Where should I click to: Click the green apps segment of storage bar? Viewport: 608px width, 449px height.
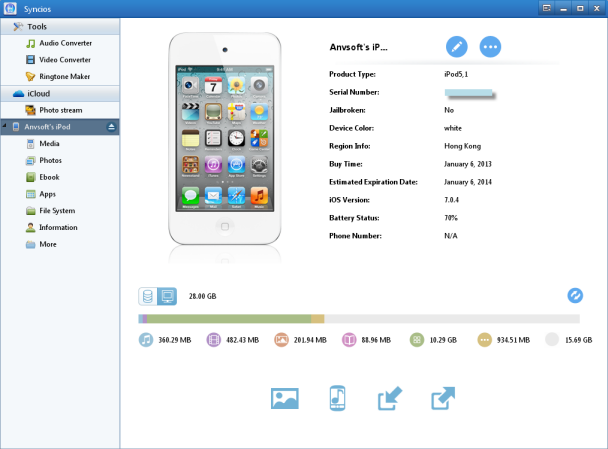(229, 319)
